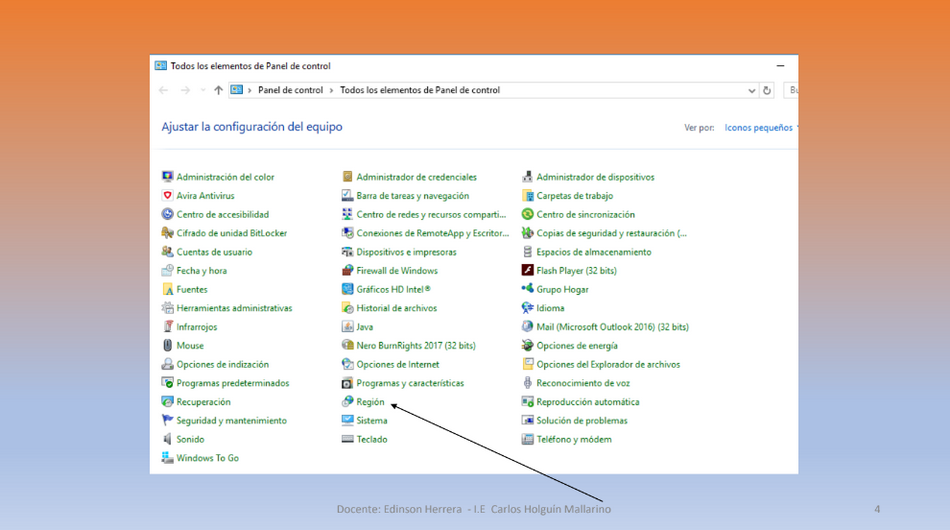Click the Java coffee cup icon
950x530 pixels.
pos(347,327)
